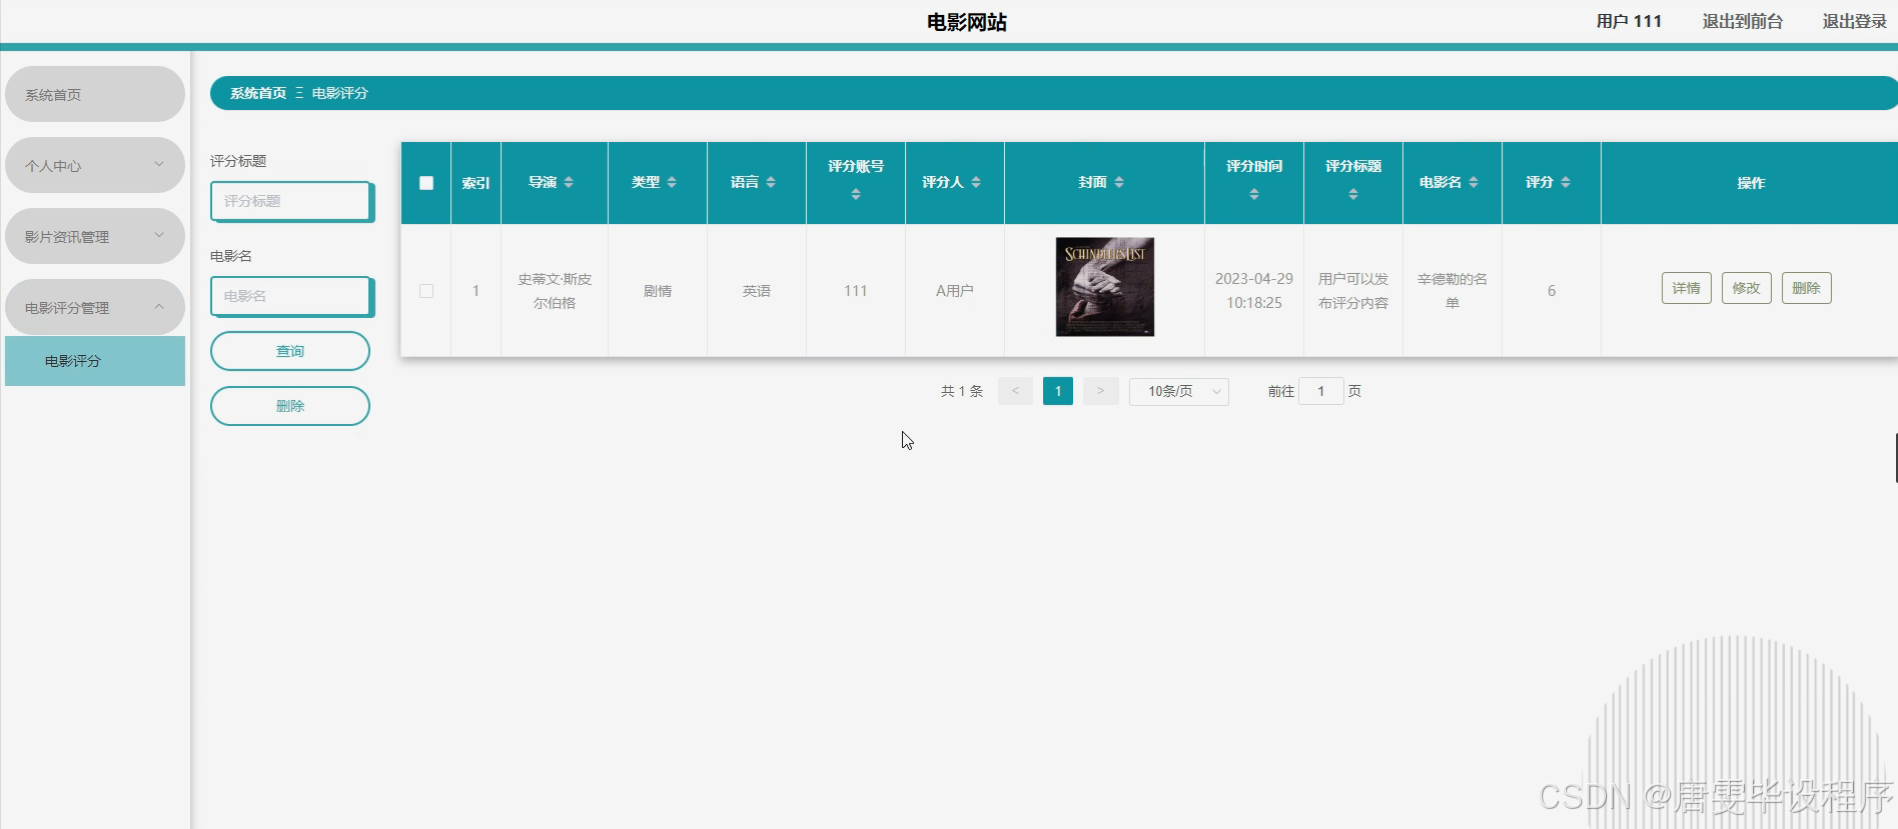This screenshot has height=829, width=1898.
Task: Open 详情 for the Schindler's List row
Action: coord(1686,288)
